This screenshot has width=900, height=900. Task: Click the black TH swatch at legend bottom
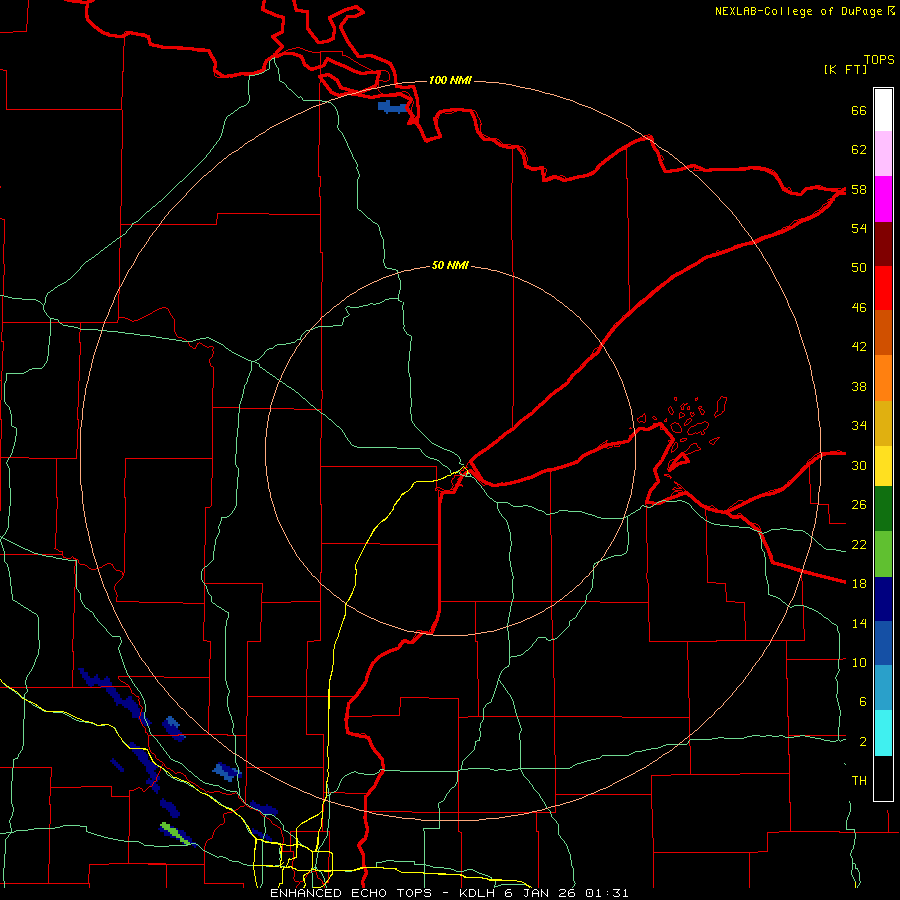[x=883, y=778]
